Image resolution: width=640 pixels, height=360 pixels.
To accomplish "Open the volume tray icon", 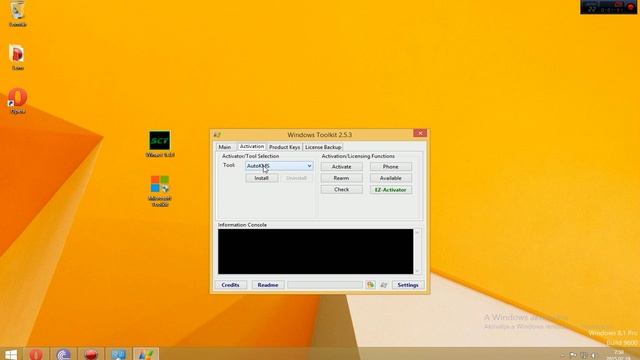I will coord(594,355).
